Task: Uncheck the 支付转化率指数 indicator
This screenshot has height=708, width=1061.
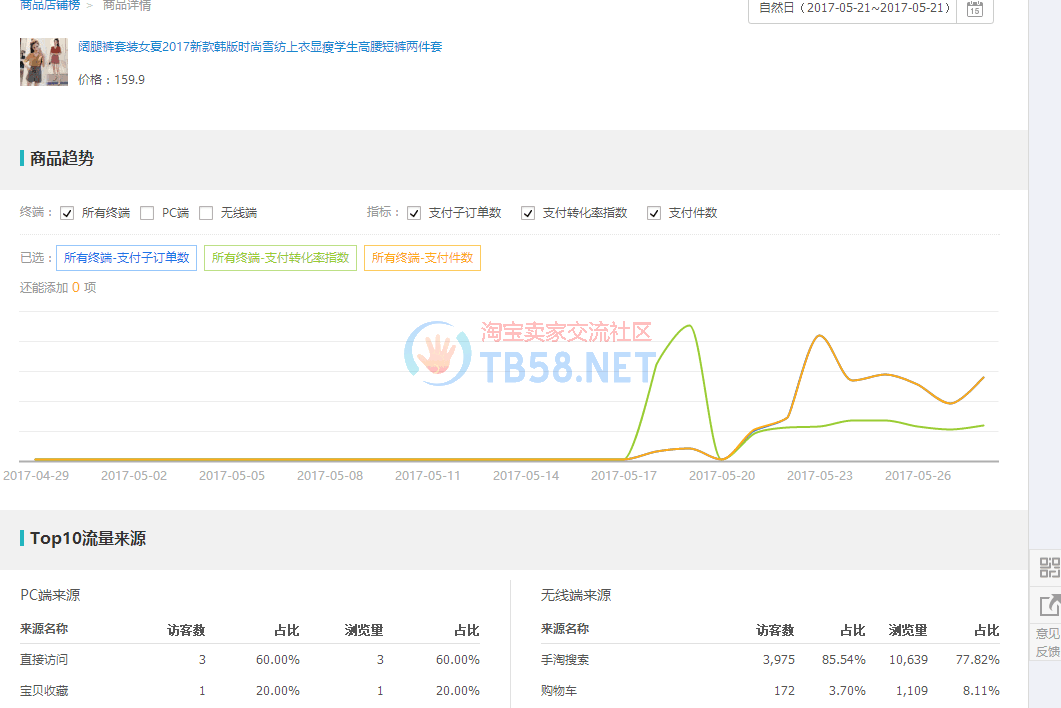Action: coord(528,213)
